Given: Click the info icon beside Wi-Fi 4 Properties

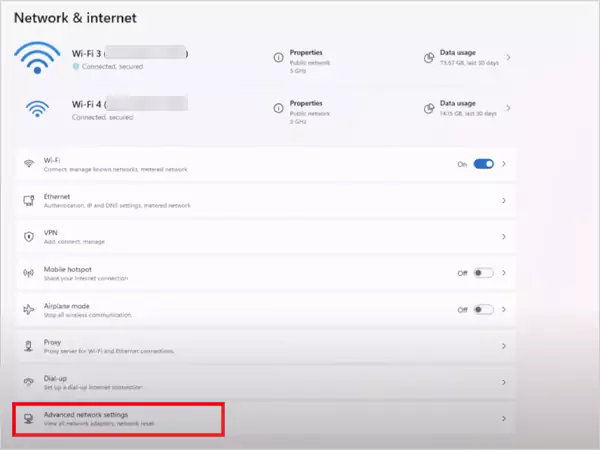Looking at the screenshot, I should click(279, 108).
